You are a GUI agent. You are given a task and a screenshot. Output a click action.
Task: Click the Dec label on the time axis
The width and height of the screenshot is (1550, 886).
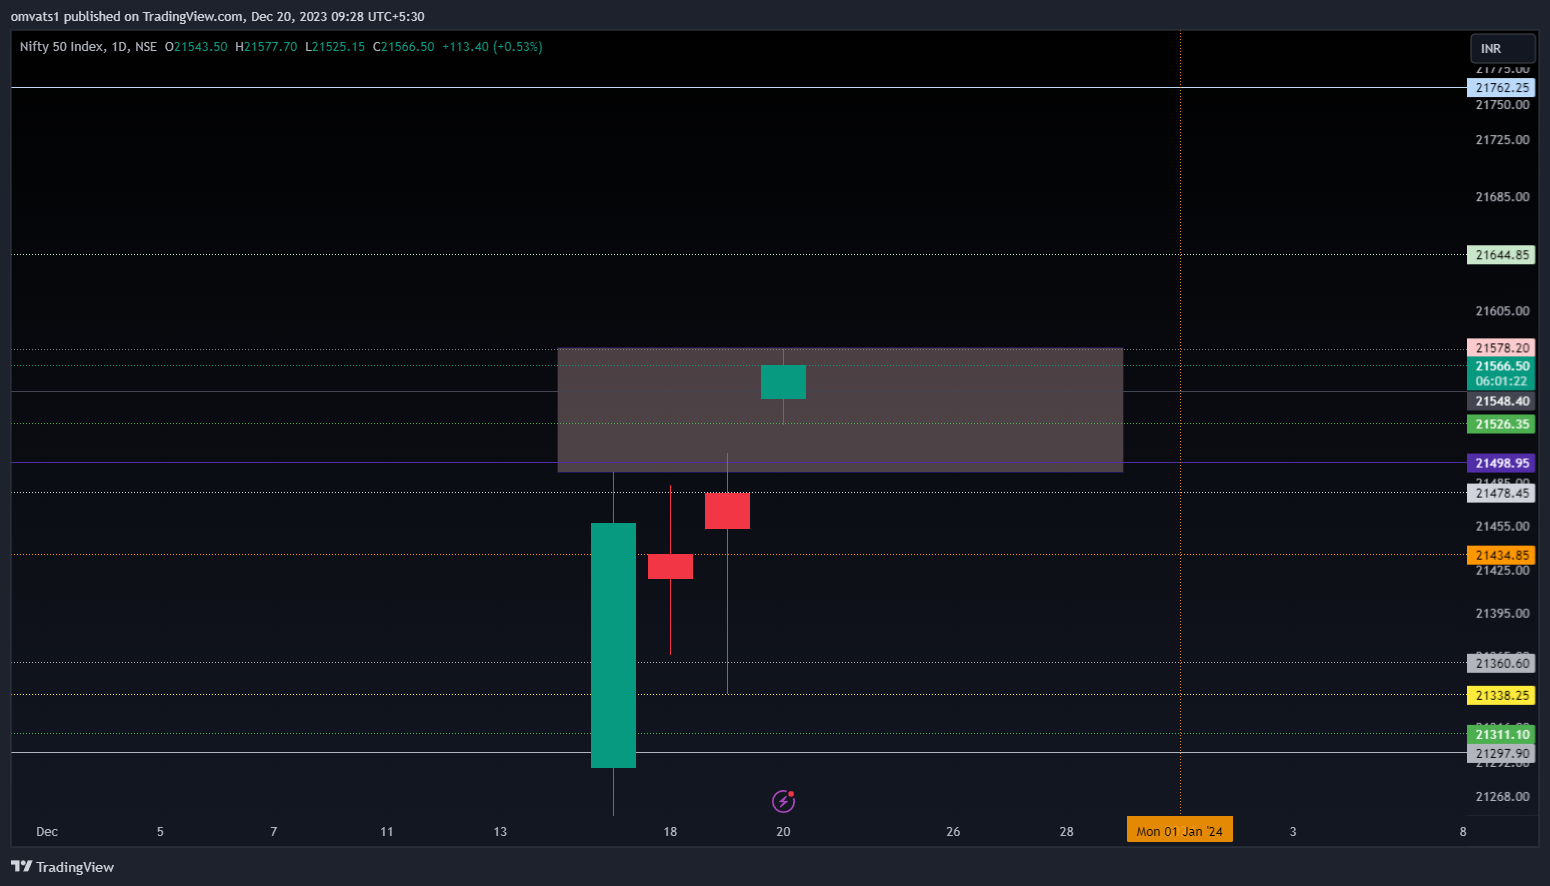point(47,832)
